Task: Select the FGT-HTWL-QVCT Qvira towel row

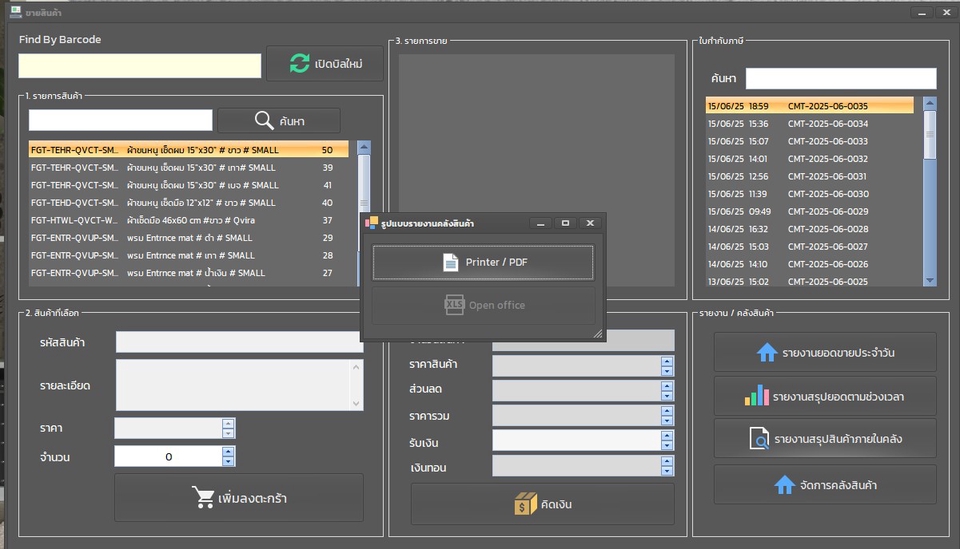Action: click(188, 220)
